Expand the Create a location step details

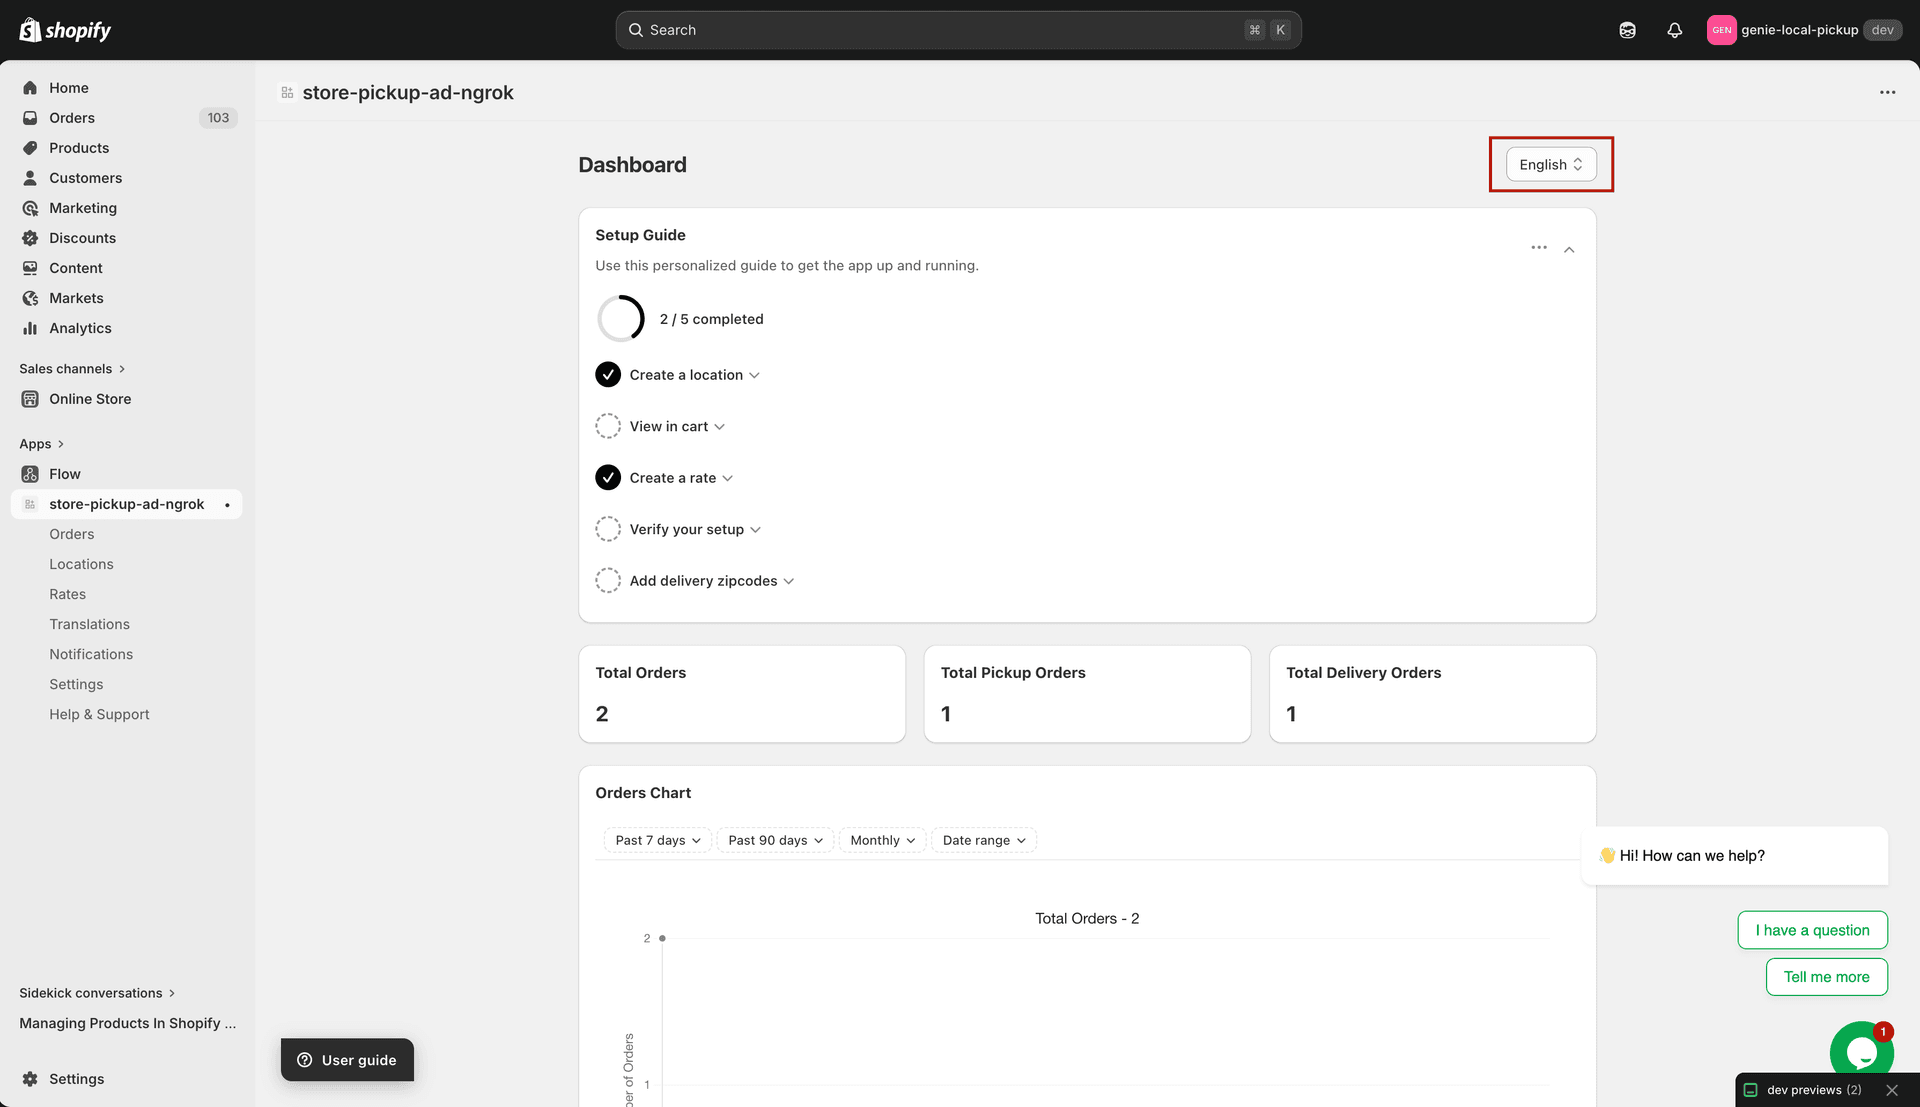(x=756, y=374)
